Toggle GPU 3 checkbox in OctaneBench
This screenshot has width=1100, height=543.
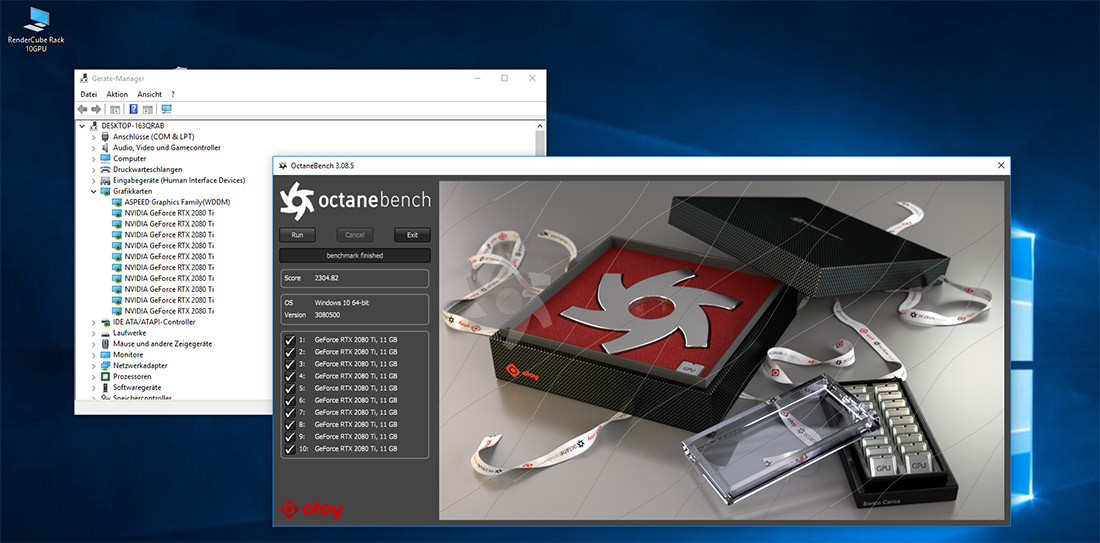click(x=290, y=364)
